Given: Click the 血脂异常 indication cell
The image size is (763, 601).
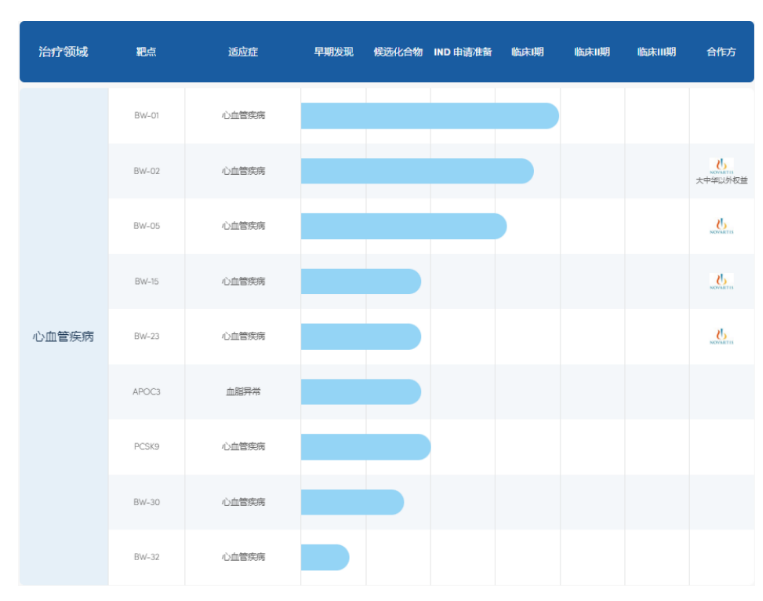Looking at the screenshot, I should 243,392.
